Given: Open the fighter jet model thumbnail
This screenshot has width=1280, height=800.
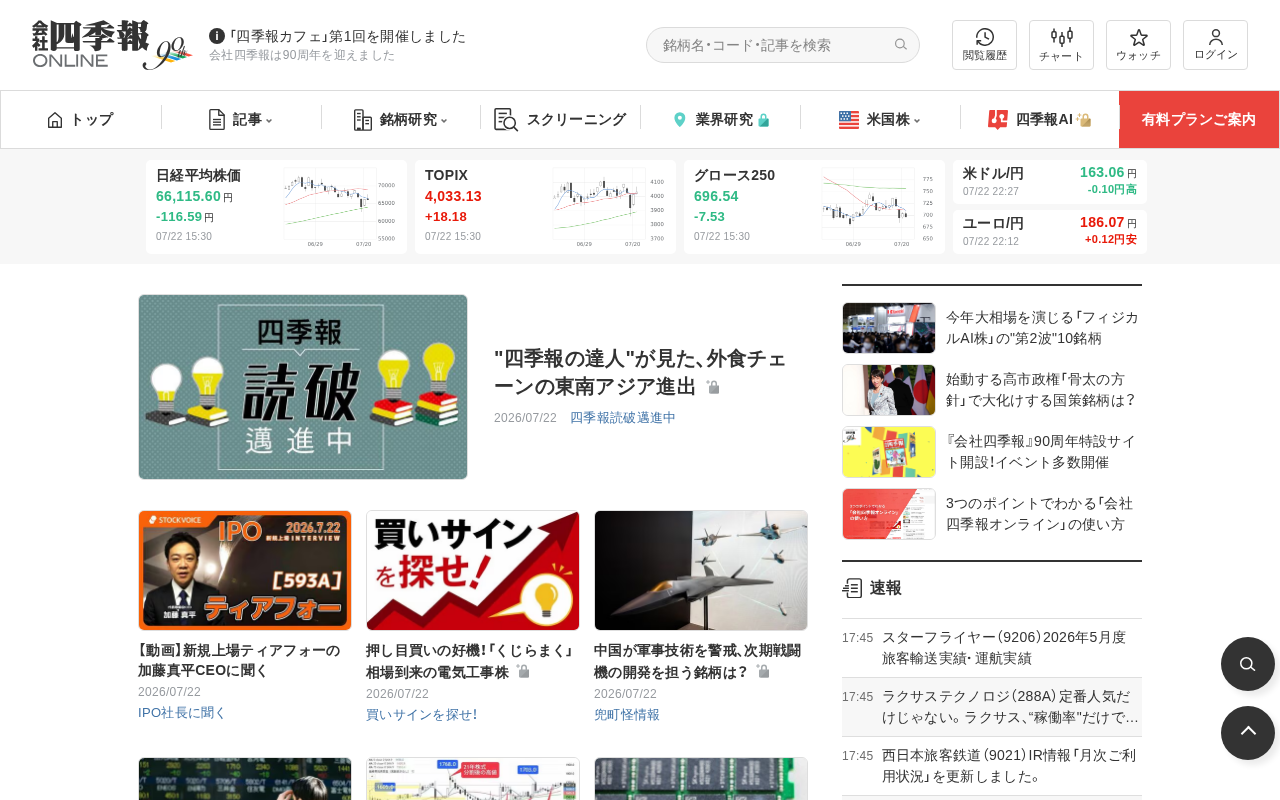Looking at the screenshot, I should tap(701, 570).
